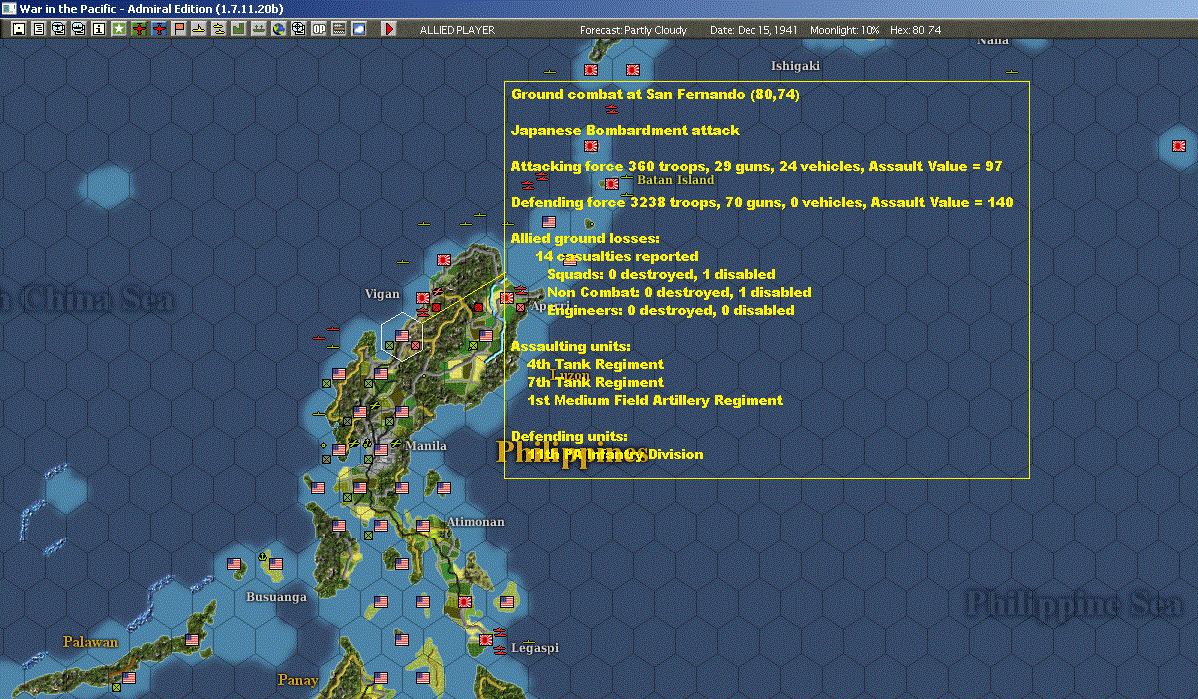
Task: Select the red plane on green icon
Action: (x=138, y=28)
